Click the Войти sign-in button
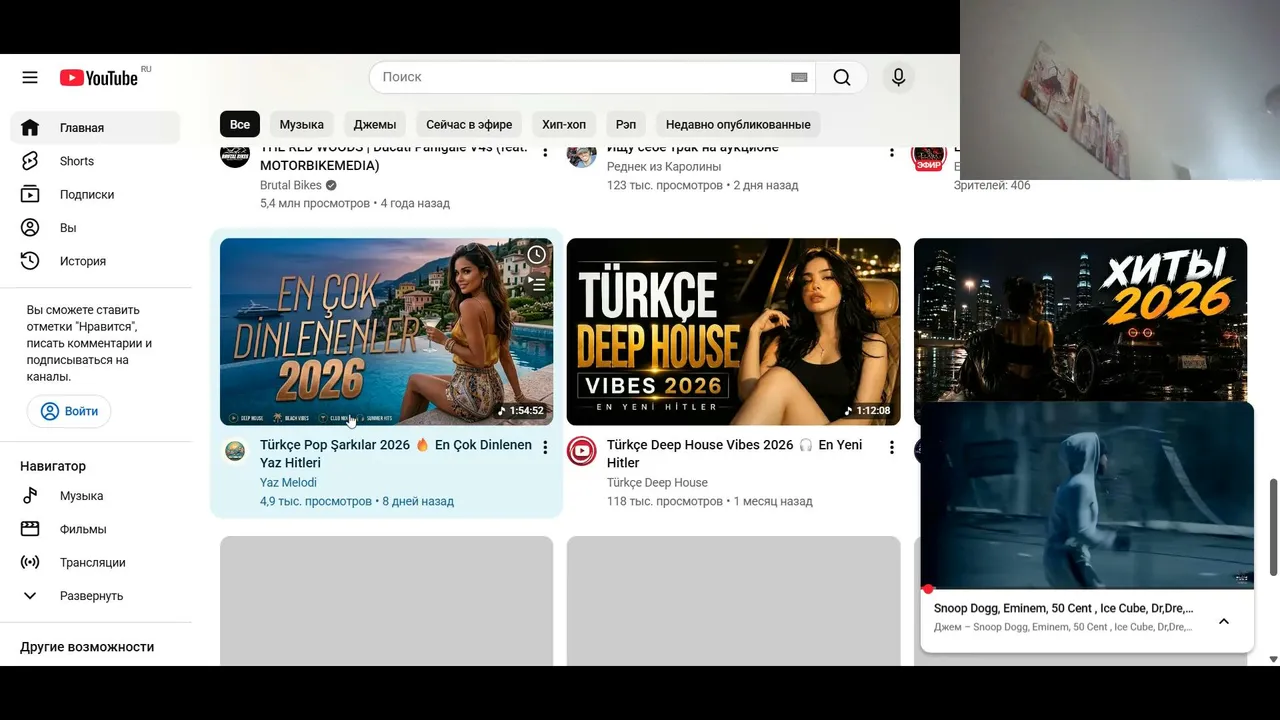This screenshot has height=720, width=1280. point(69,411)
